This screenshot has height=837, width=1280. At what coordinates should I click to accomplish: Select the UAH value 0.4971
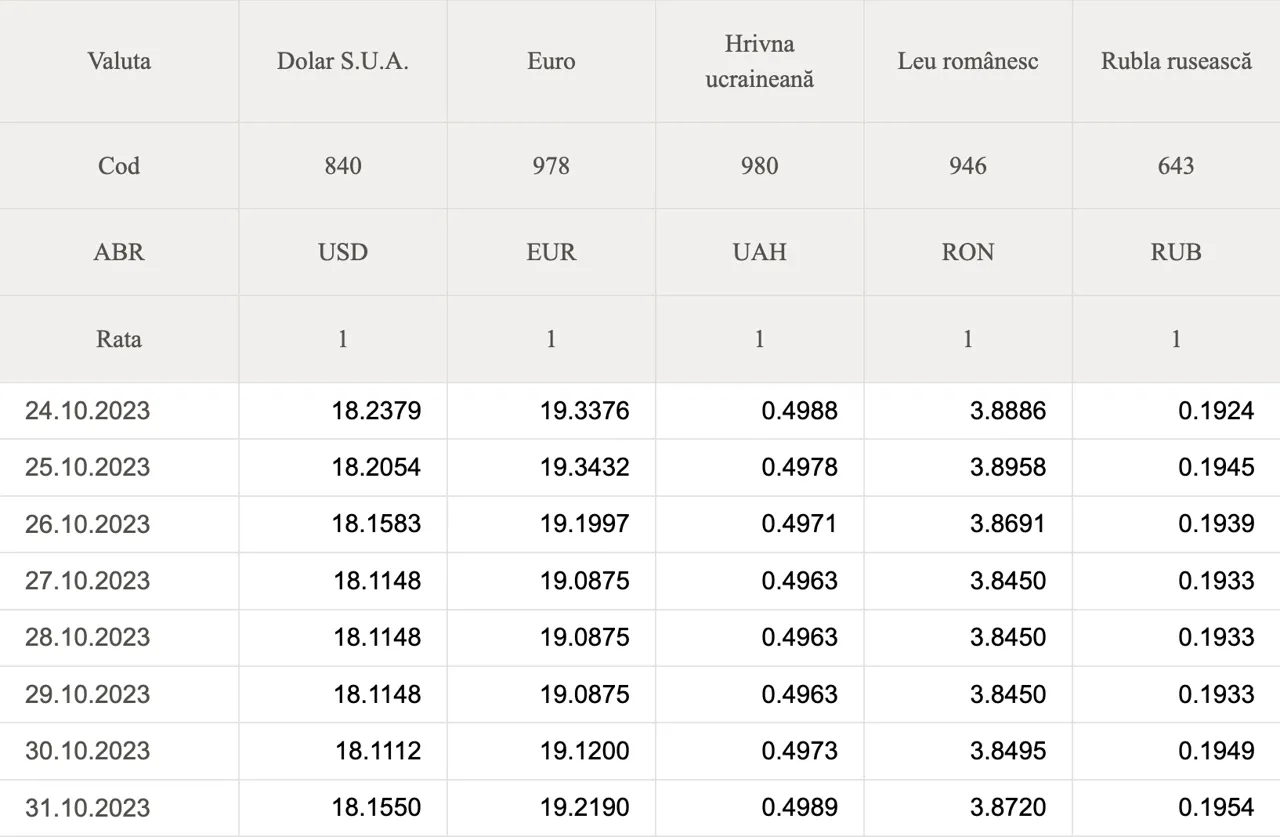(x=799, y=524)
